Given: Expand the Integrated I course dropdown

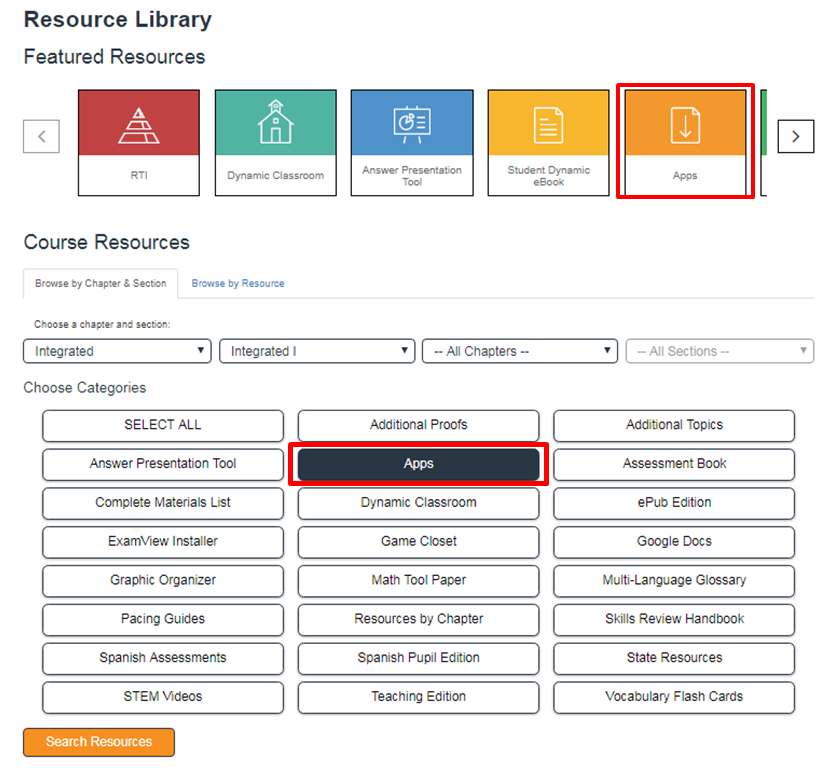Looking at the screenshot, I should (317, 351).
